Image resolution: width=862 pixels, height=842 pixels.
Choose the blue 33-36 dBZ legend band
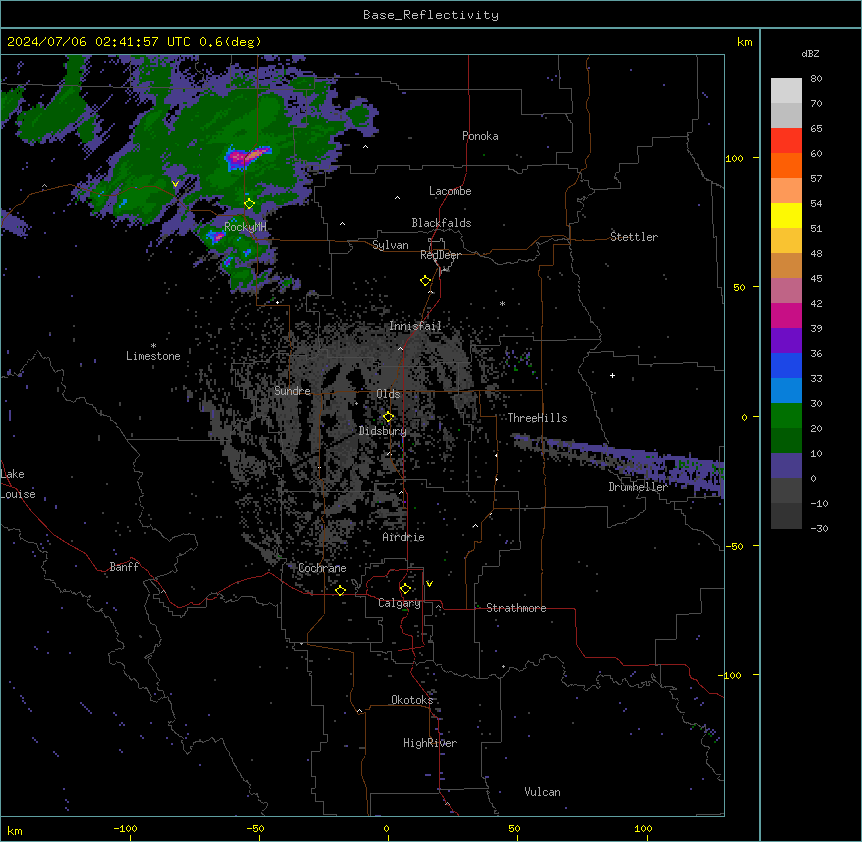[786, 365]
